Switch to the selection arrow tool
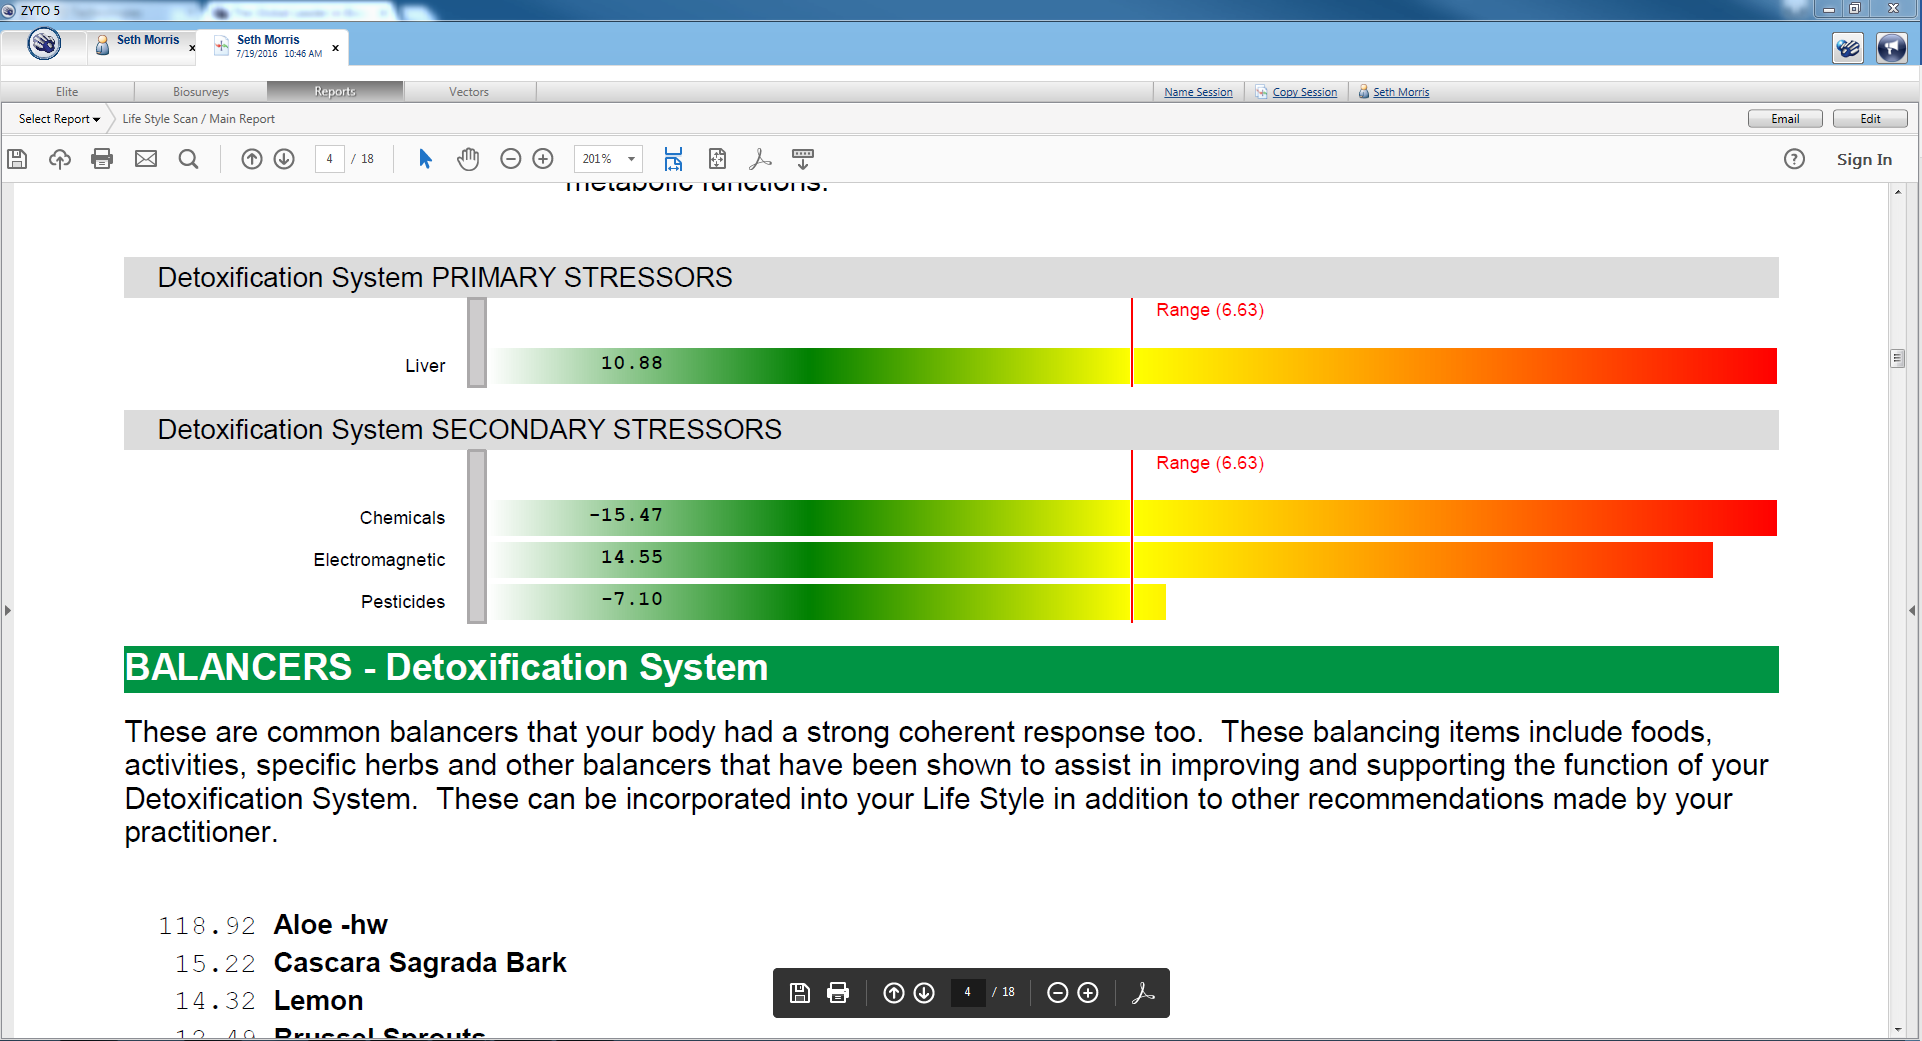Screen dimensions: 1922x1041 click(425, 159)
